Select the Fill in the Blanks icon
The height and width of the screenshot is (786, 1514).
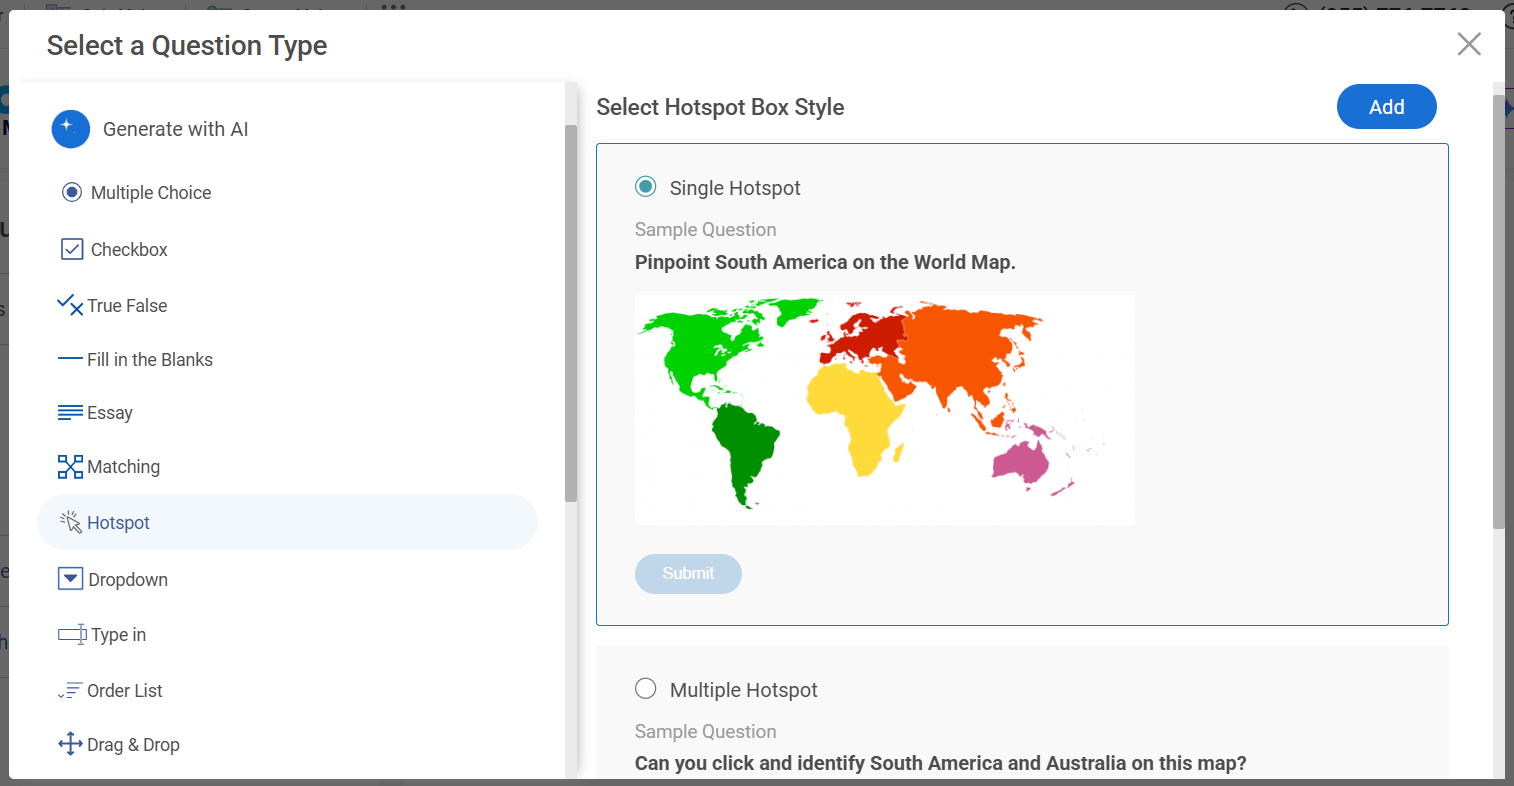coord(70,359)
